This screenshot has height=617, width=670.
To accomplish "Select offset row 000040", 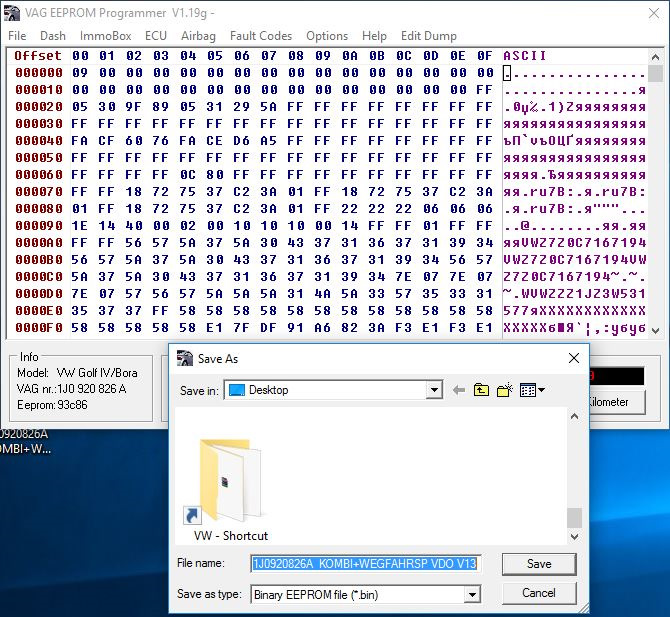I will (39, 141).
